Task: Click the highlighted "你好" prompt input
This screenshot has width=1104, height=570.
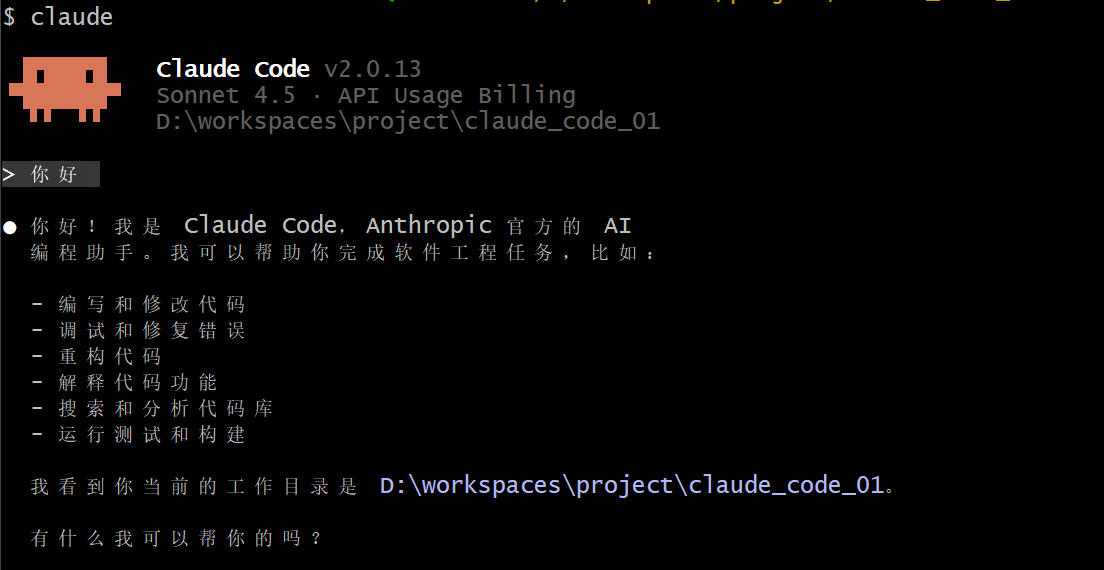Action: coord(54,175)
